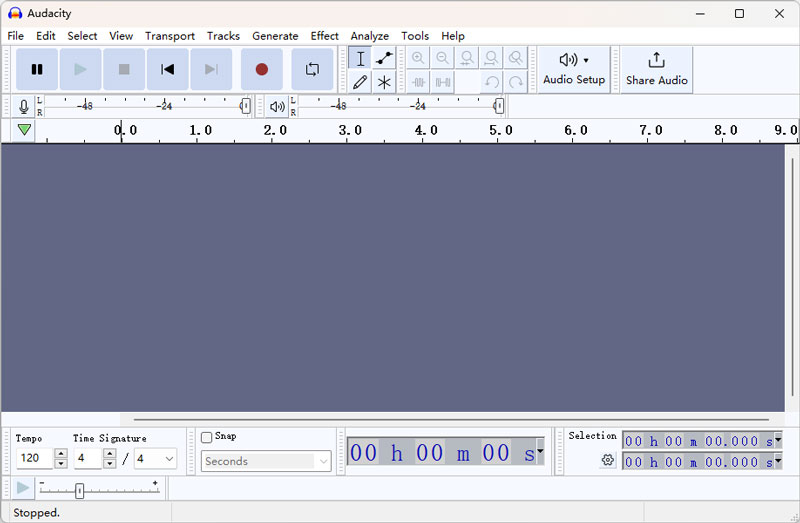Select the Draw pencil tool
The image size is (800, 523).
tap(360, 82)
